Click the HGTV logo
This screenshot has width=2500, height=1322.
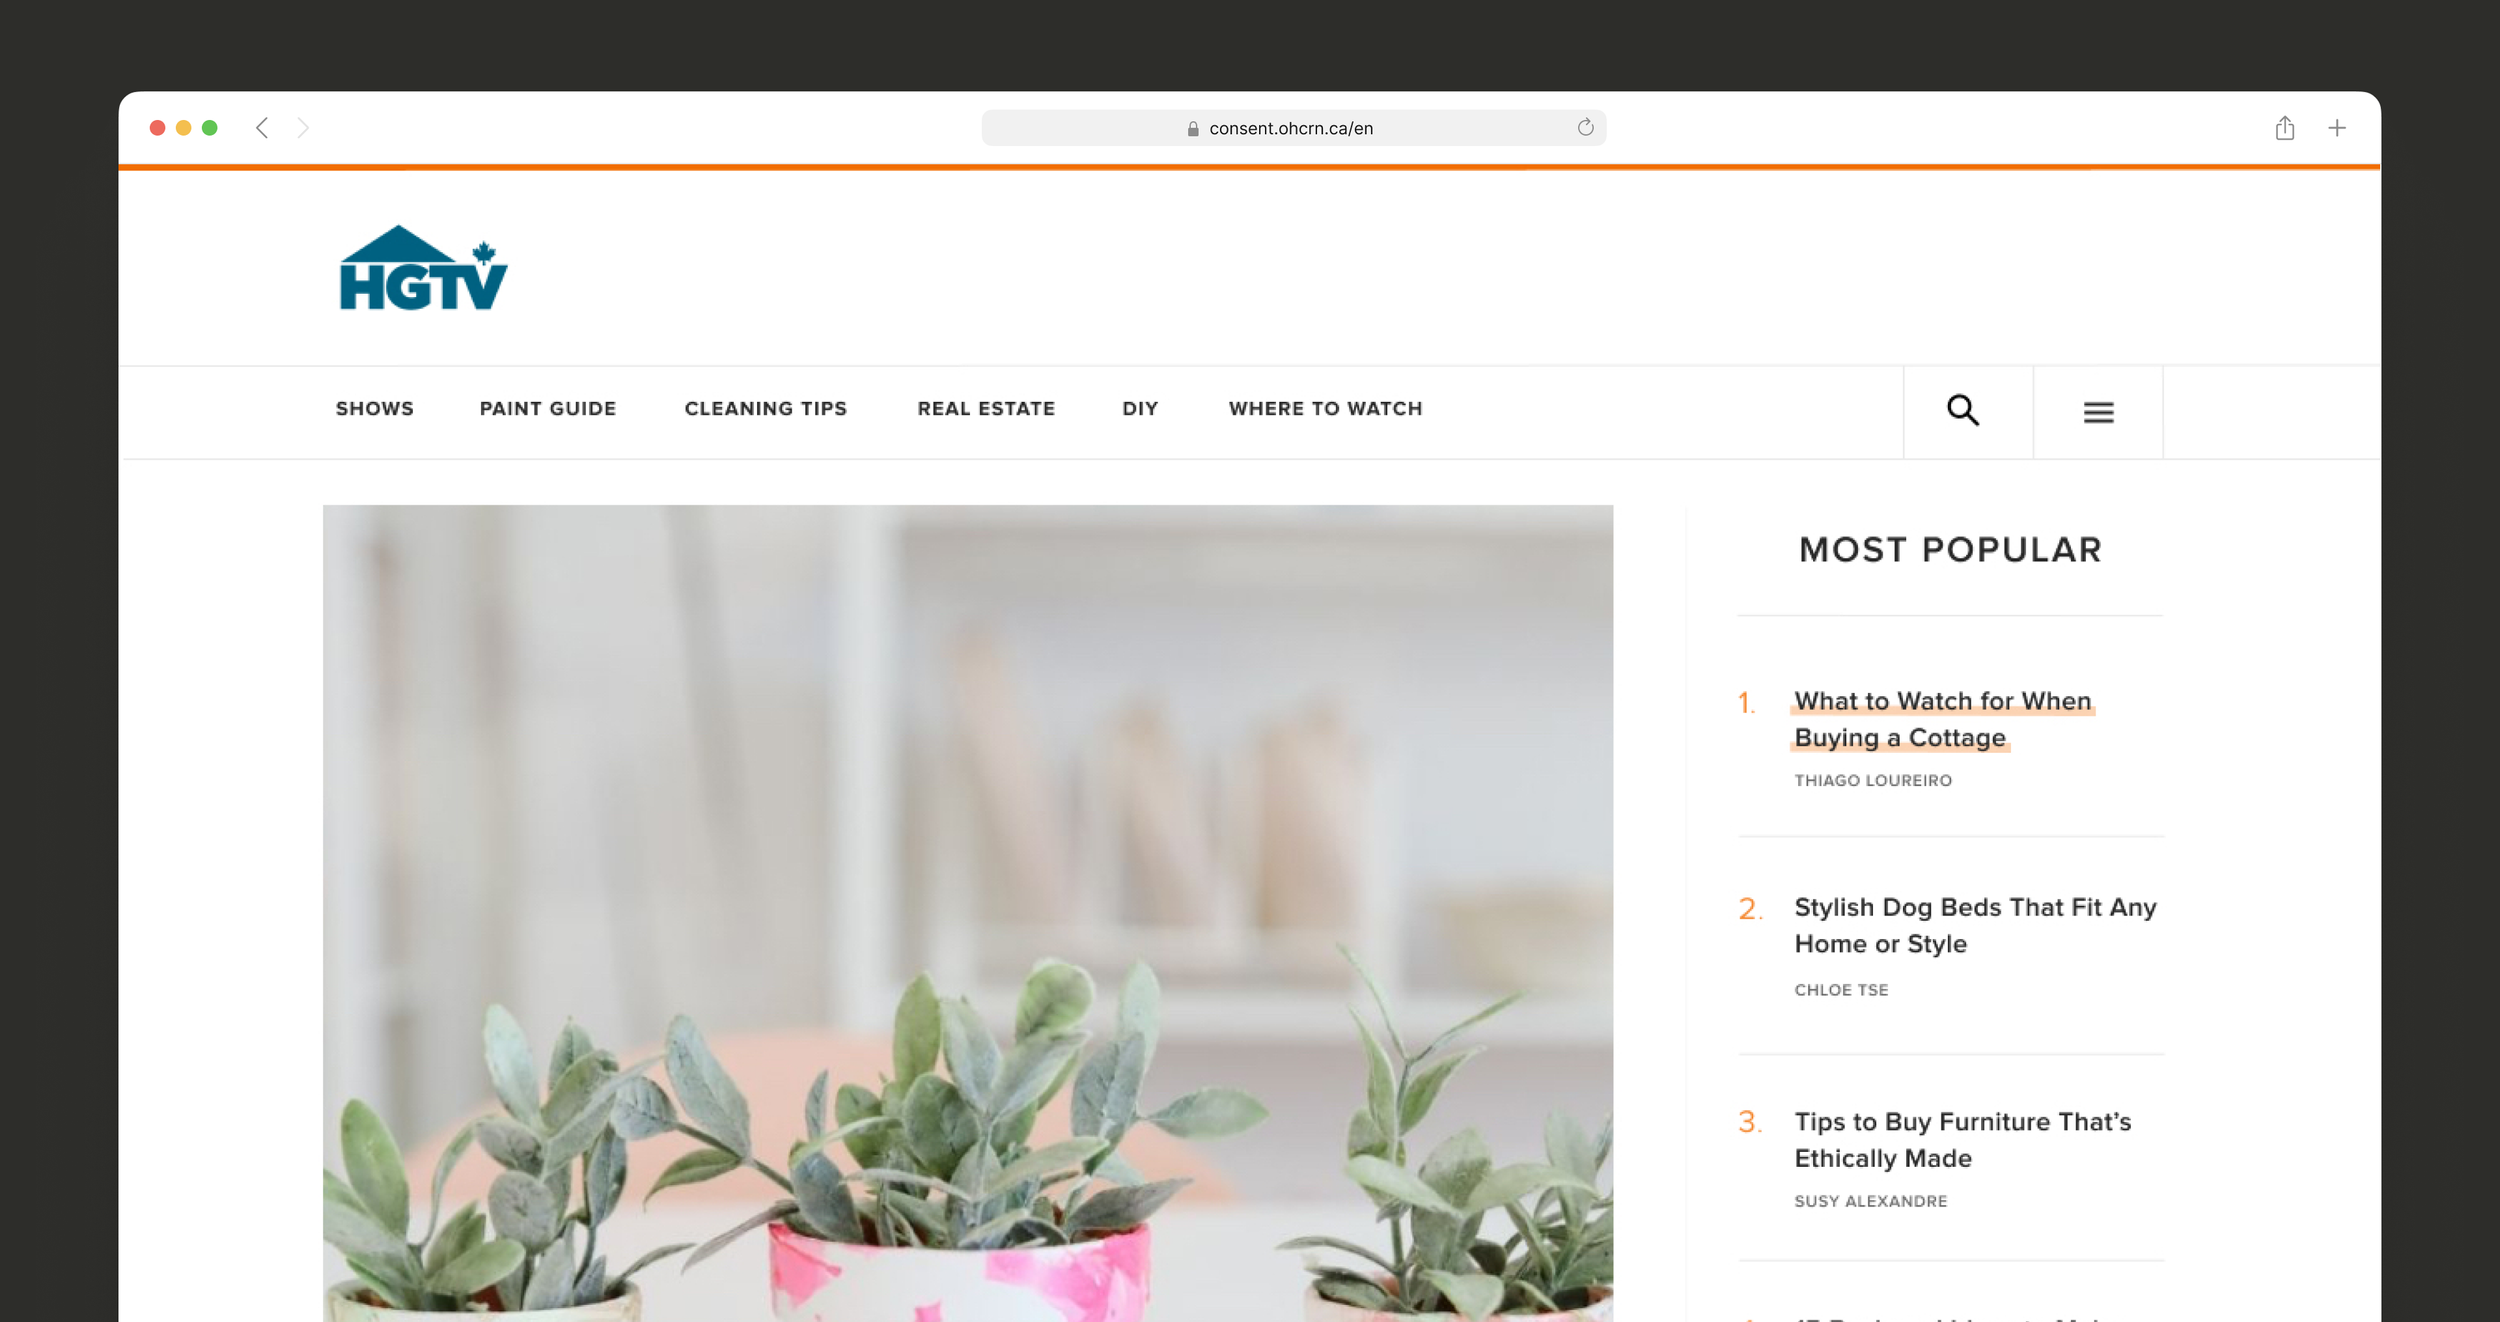coord(423,268)
